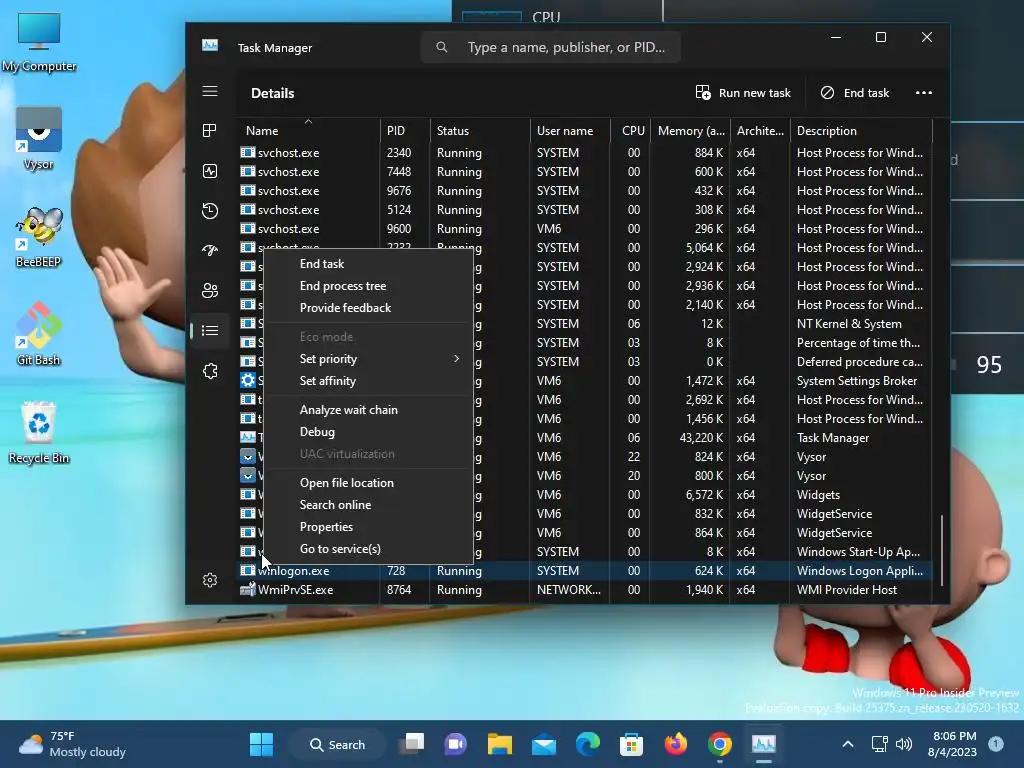The width and height of the screenshot is (1024, 768).
Task: Select the winlogon.exe process row
Action: coord(585,571)
